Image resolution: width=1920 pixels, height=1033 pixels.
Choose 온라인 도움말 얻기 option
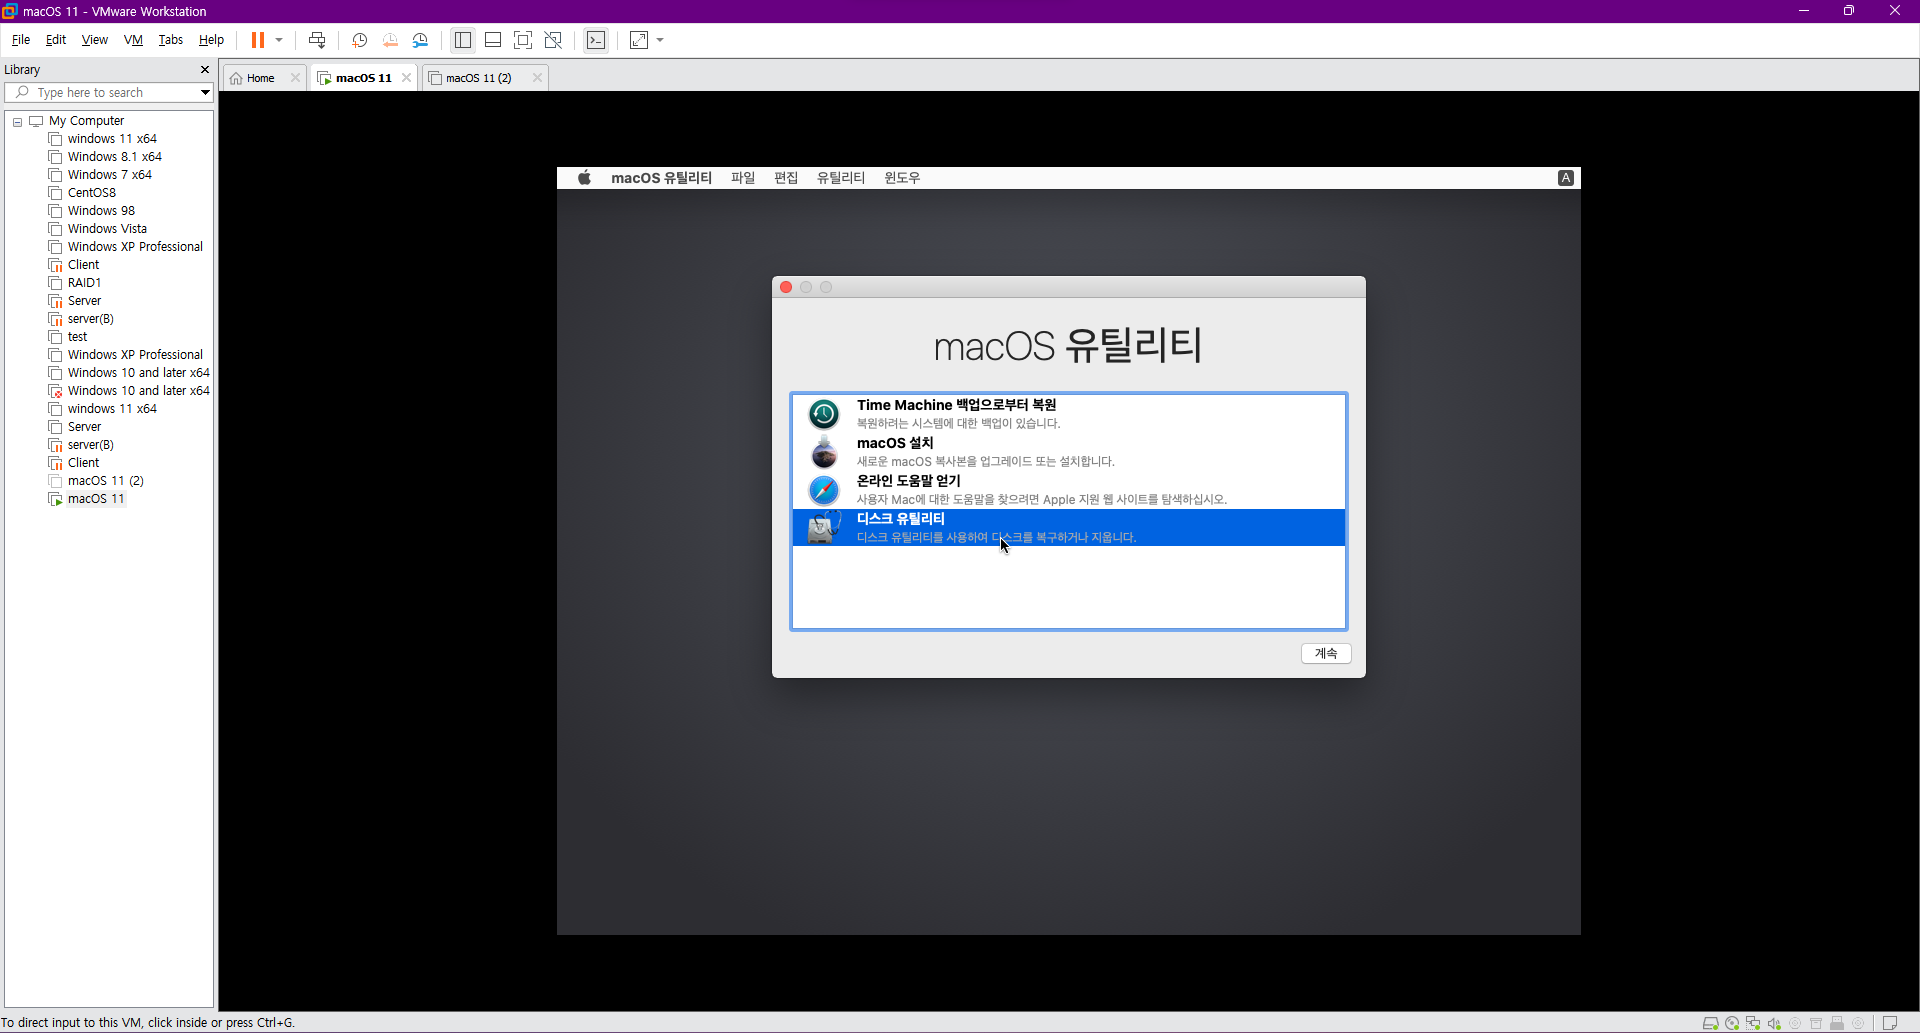[1069, 490]
